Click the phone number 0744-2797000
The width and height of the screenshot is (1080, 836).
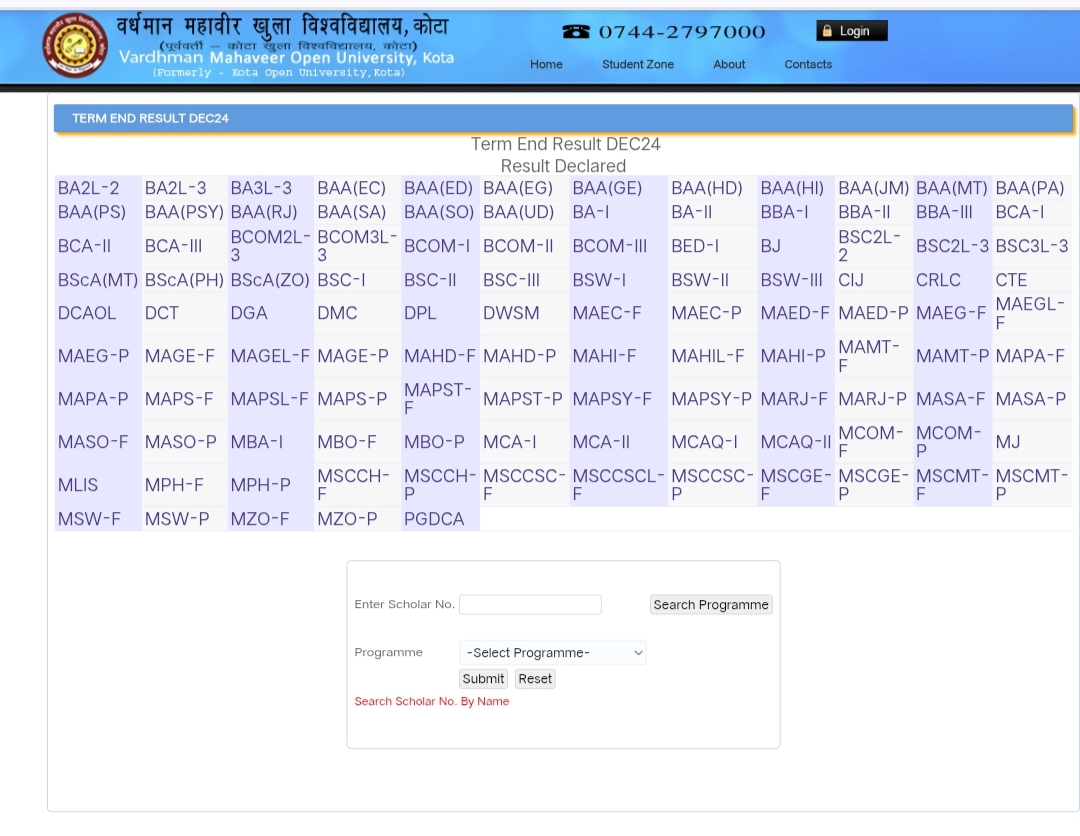click(681, 32)
